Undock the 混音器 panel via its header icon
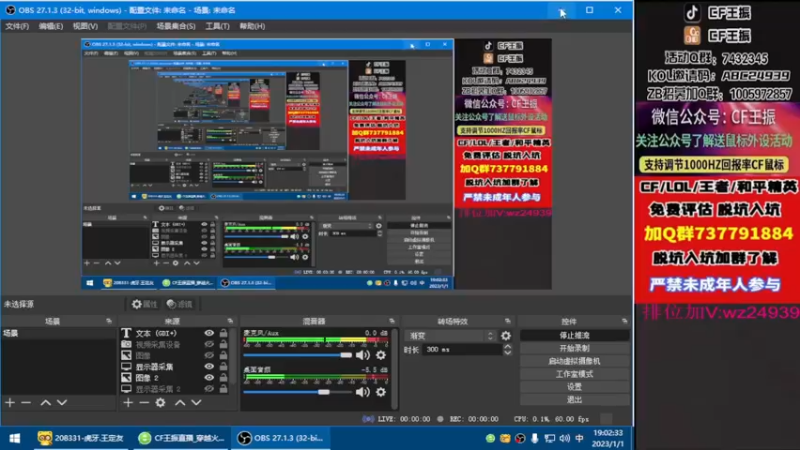The image size is (800, 450). [392, 321]
